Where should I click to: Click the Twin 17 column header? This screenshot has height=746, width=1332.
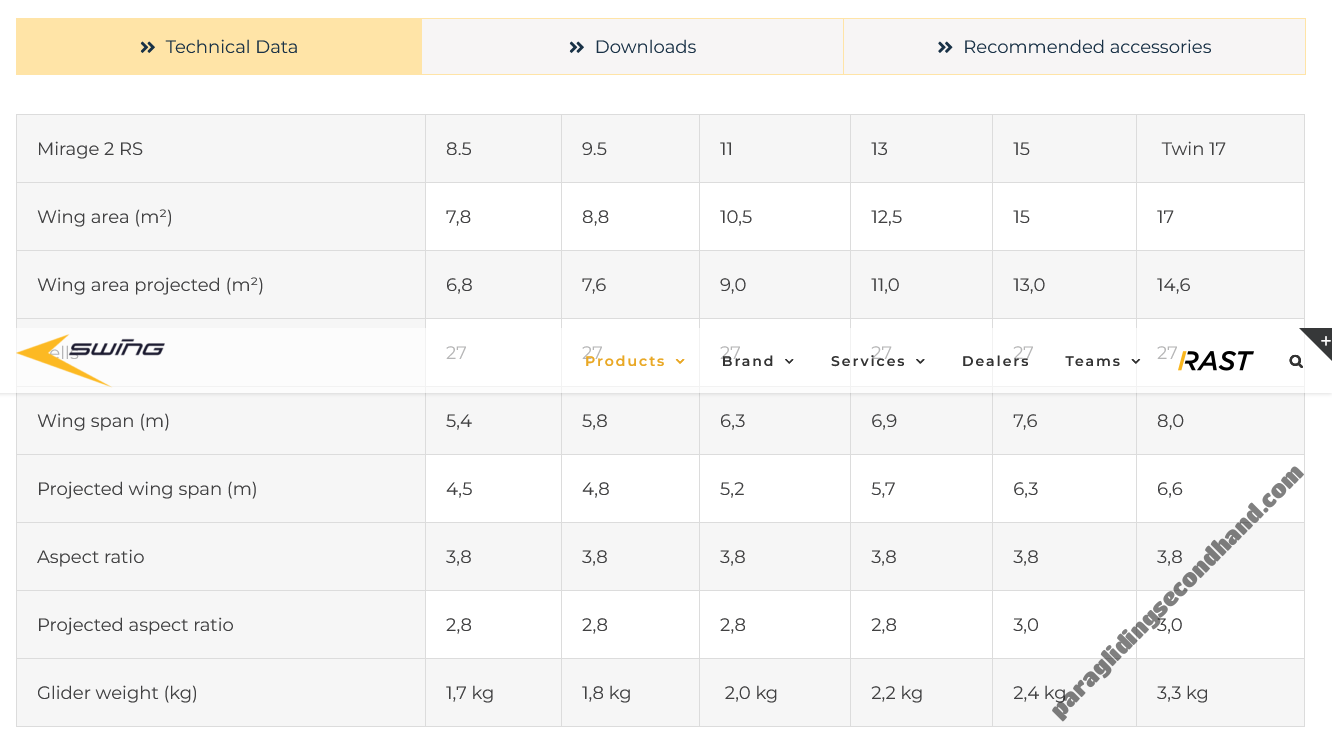click(1193, 149)
